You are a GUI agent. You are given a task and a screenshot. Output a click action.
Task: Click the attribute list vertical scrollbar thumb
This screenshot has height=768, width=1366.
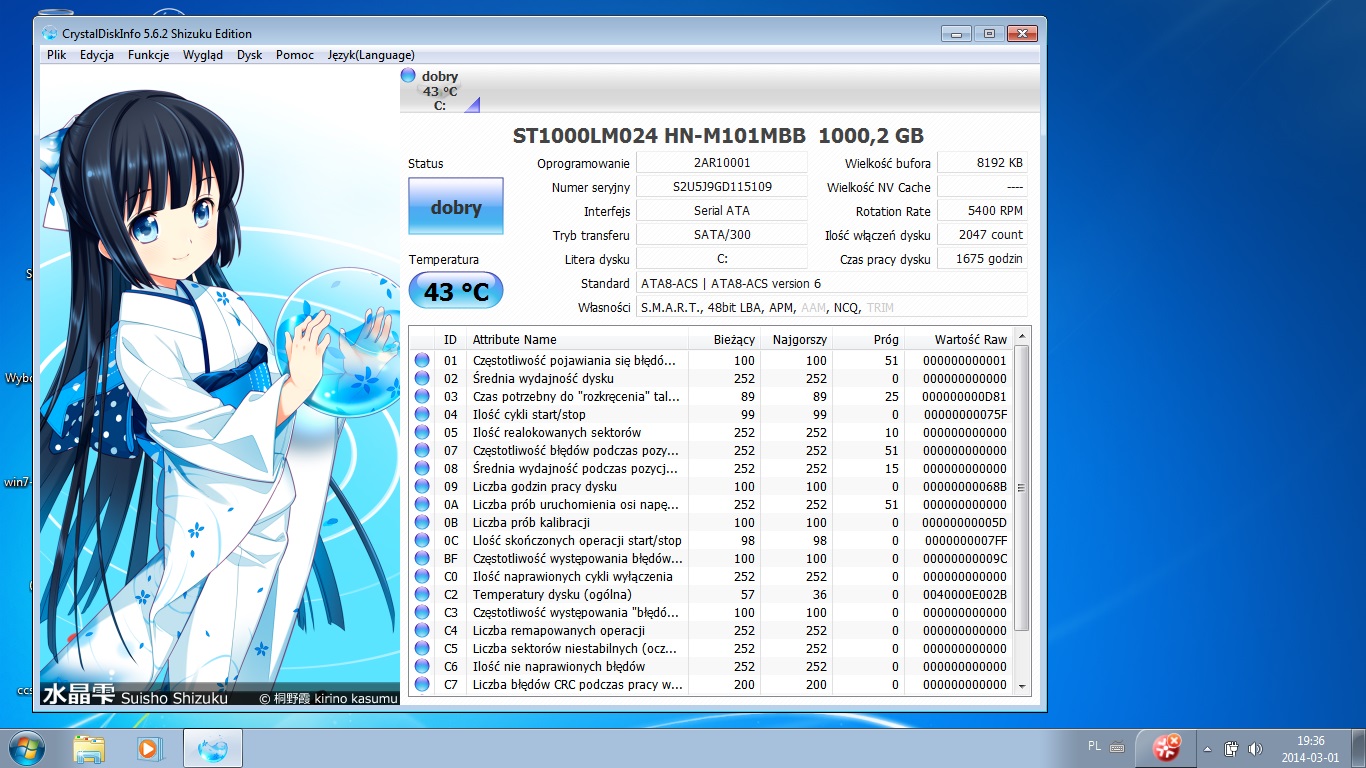tap(1022, 488)
